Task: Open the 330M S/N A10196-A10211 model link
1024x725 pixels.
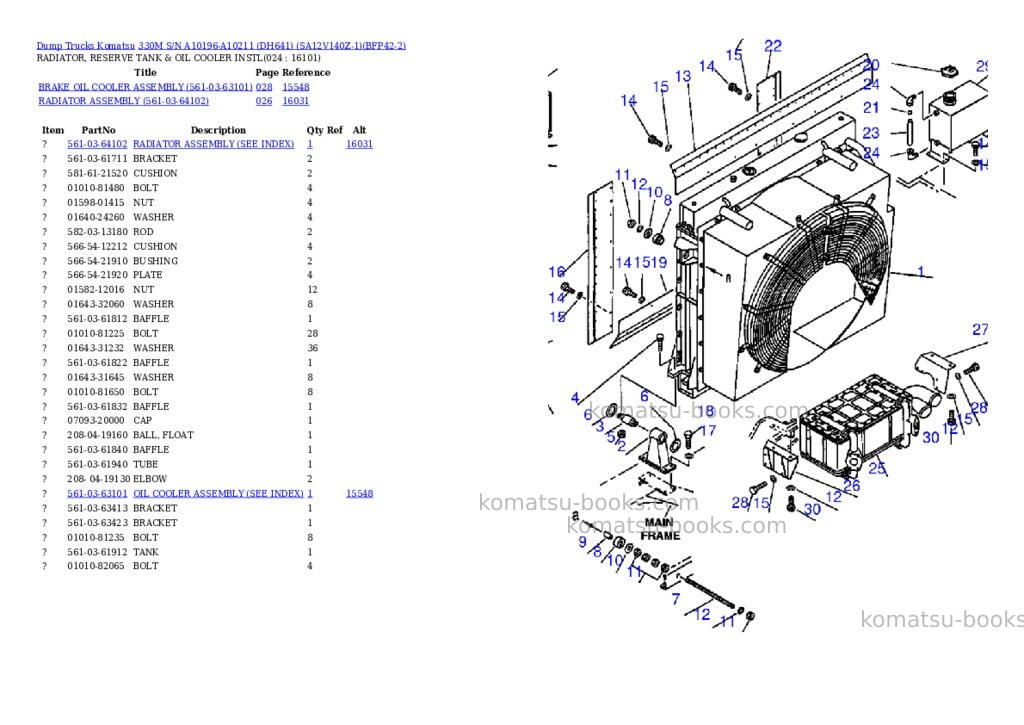Action: 272,46
